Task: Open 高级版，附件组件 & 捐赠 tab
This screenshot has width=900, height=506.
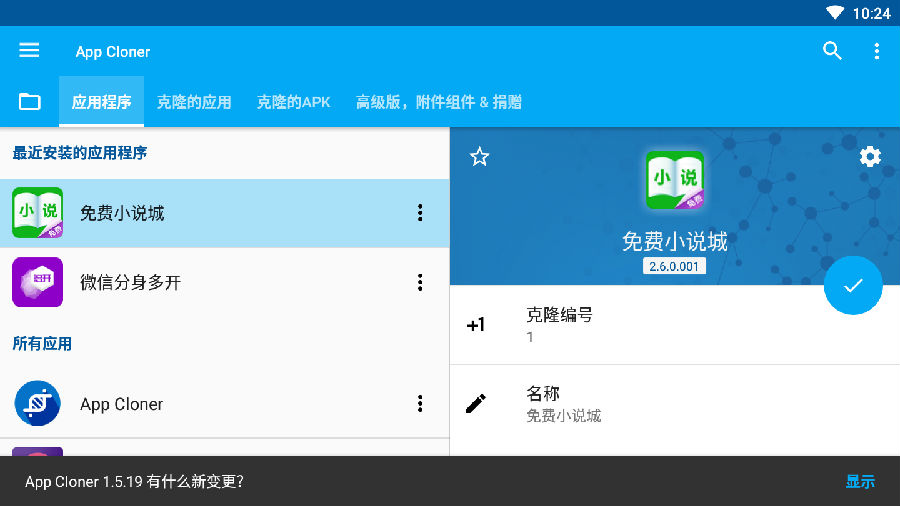Action: coord(439,102)
